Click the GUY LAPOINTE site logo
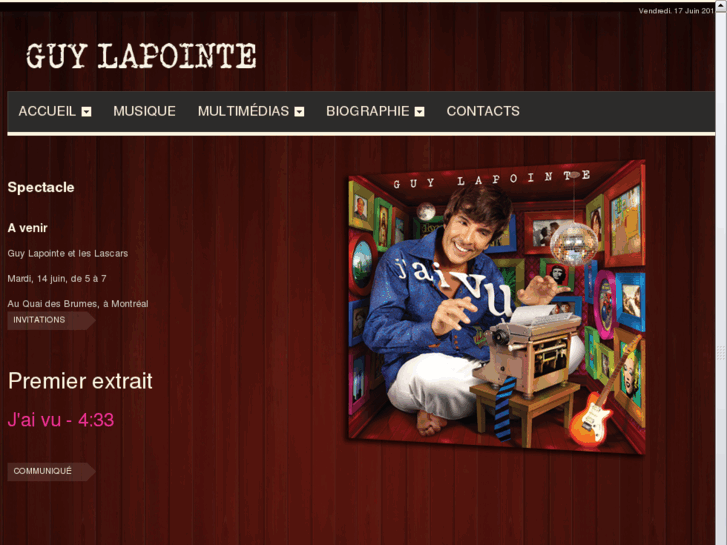The width and height of the screenshot is (727, 545). point(141,56)
